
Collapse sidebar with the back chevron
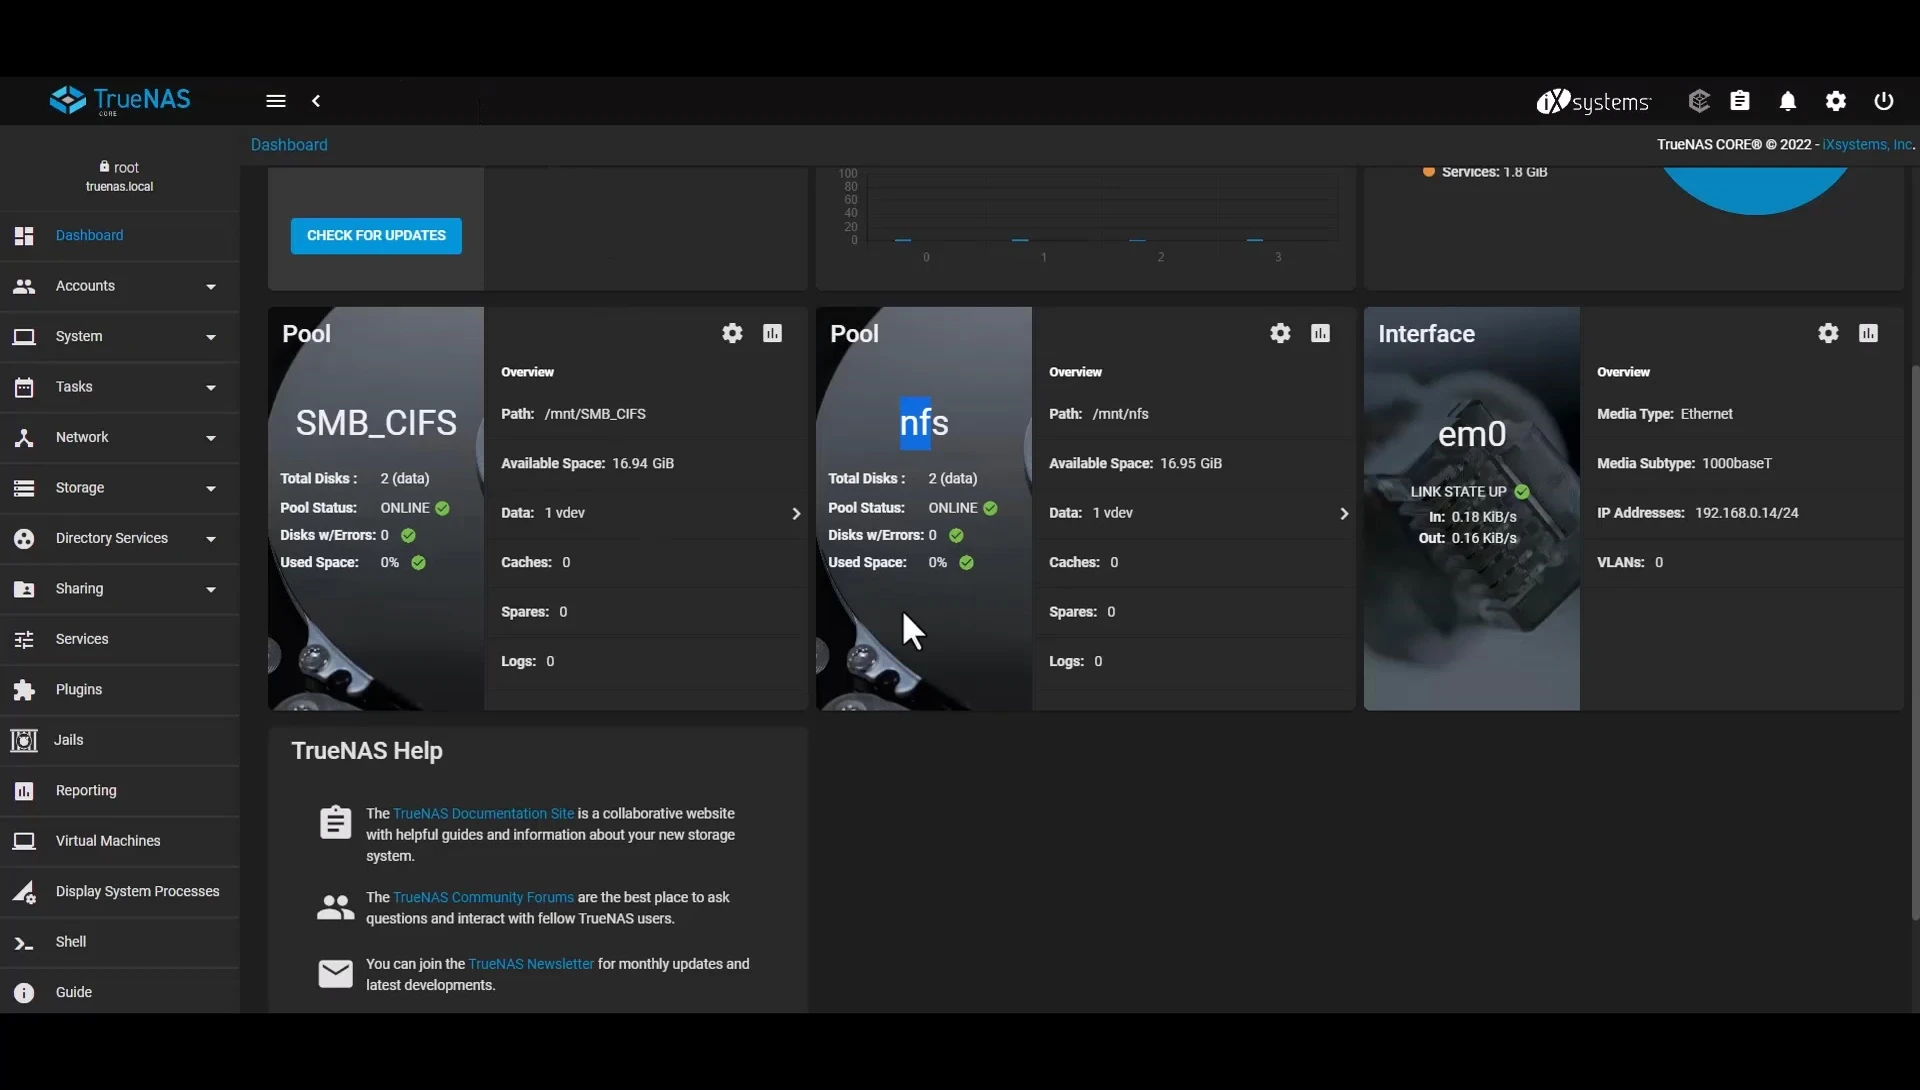pyautogui.click(x=316, y=101)
